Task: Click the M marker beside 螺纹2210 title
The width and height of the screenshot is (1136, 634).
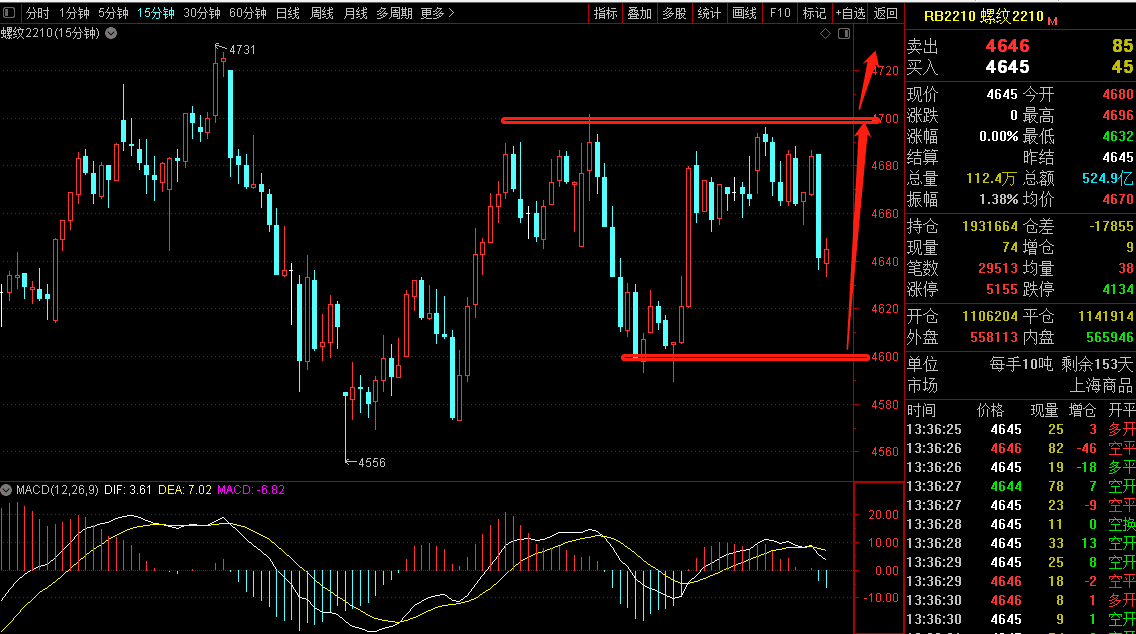Action: [x=1053, y=21]
